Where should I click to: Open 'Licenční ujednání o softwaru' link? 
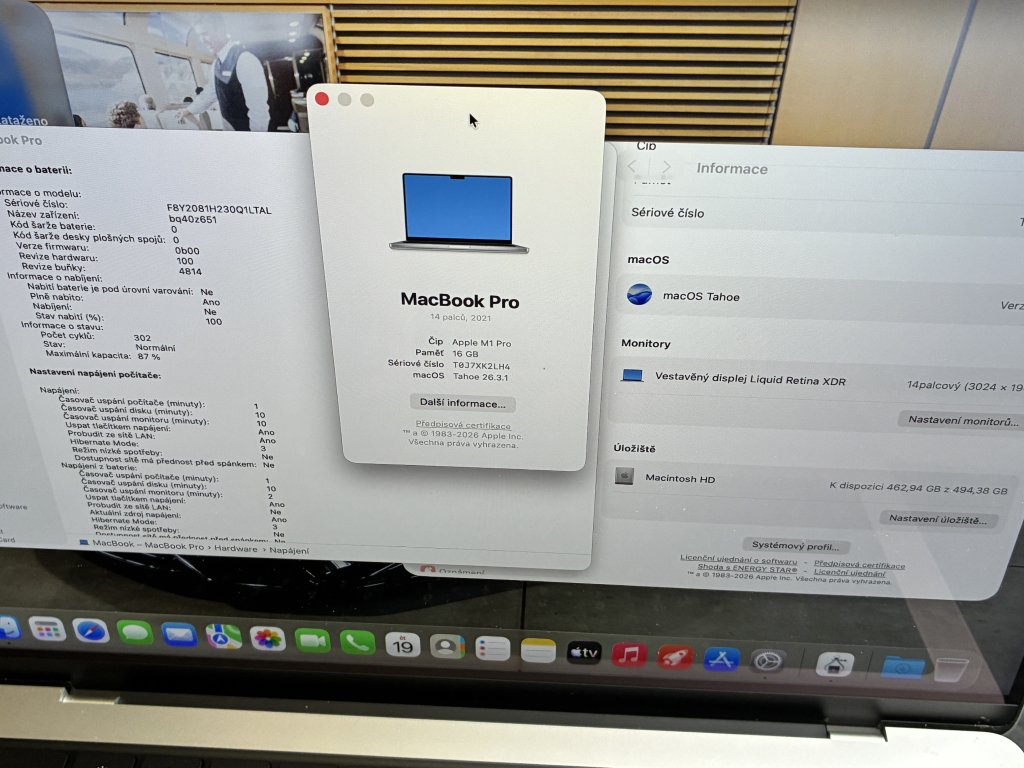click(x=739, y=562)
